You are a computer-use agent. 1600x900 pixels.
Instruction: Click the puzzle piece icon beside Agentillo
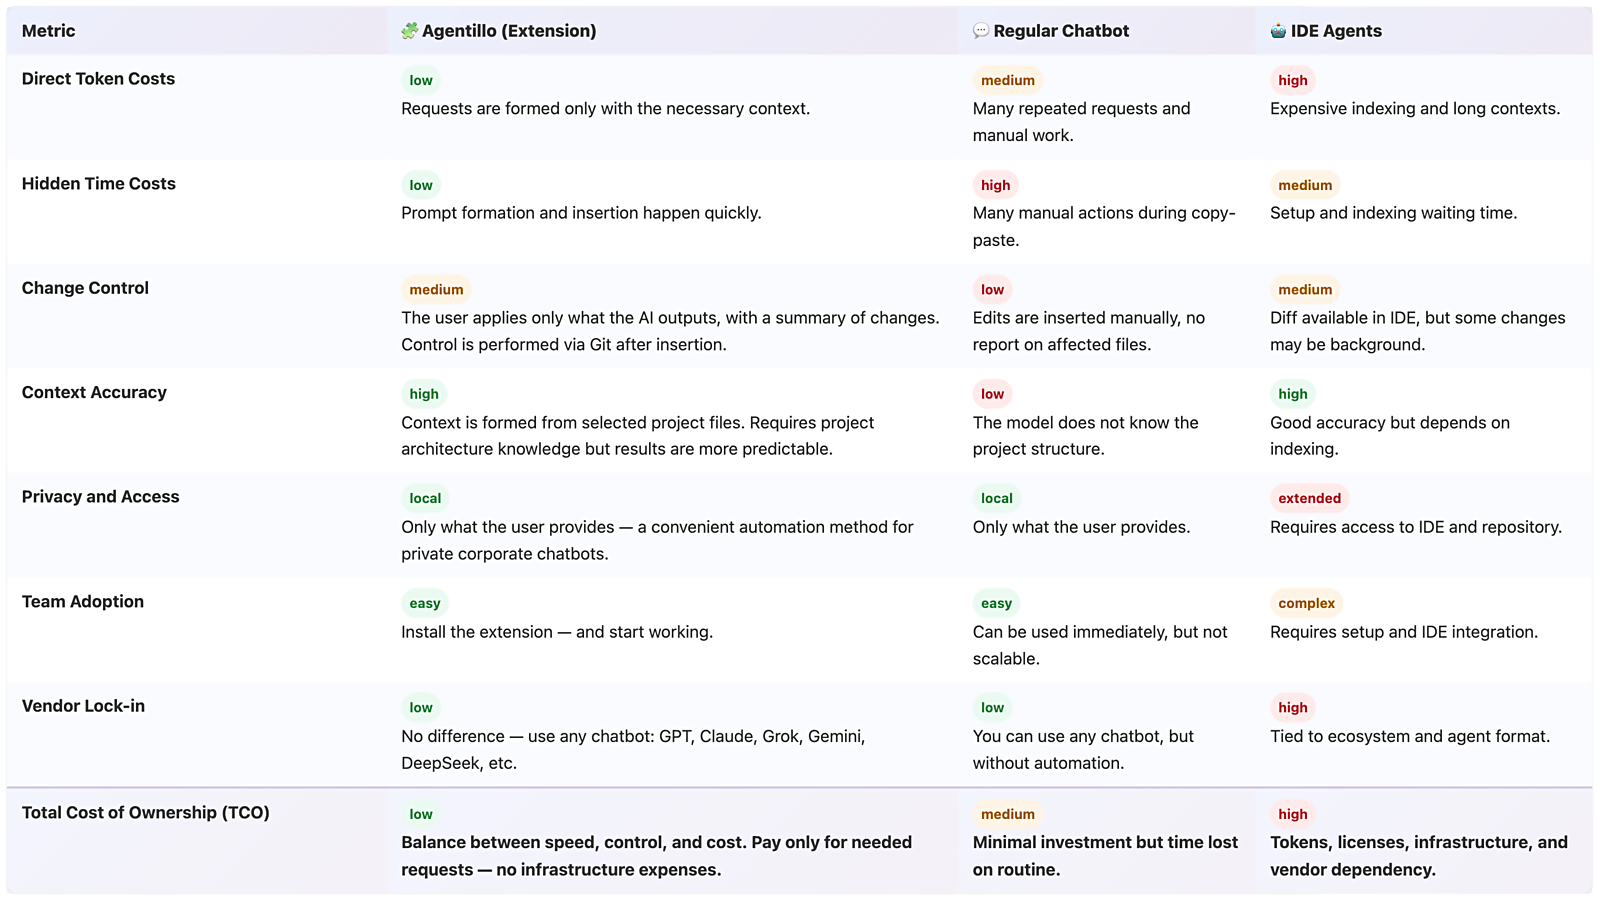[x=409, y=31]
